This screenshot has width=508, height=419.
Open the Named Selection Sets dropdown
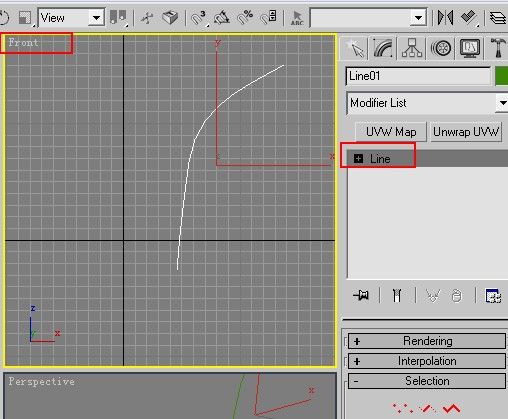point(418,18)
